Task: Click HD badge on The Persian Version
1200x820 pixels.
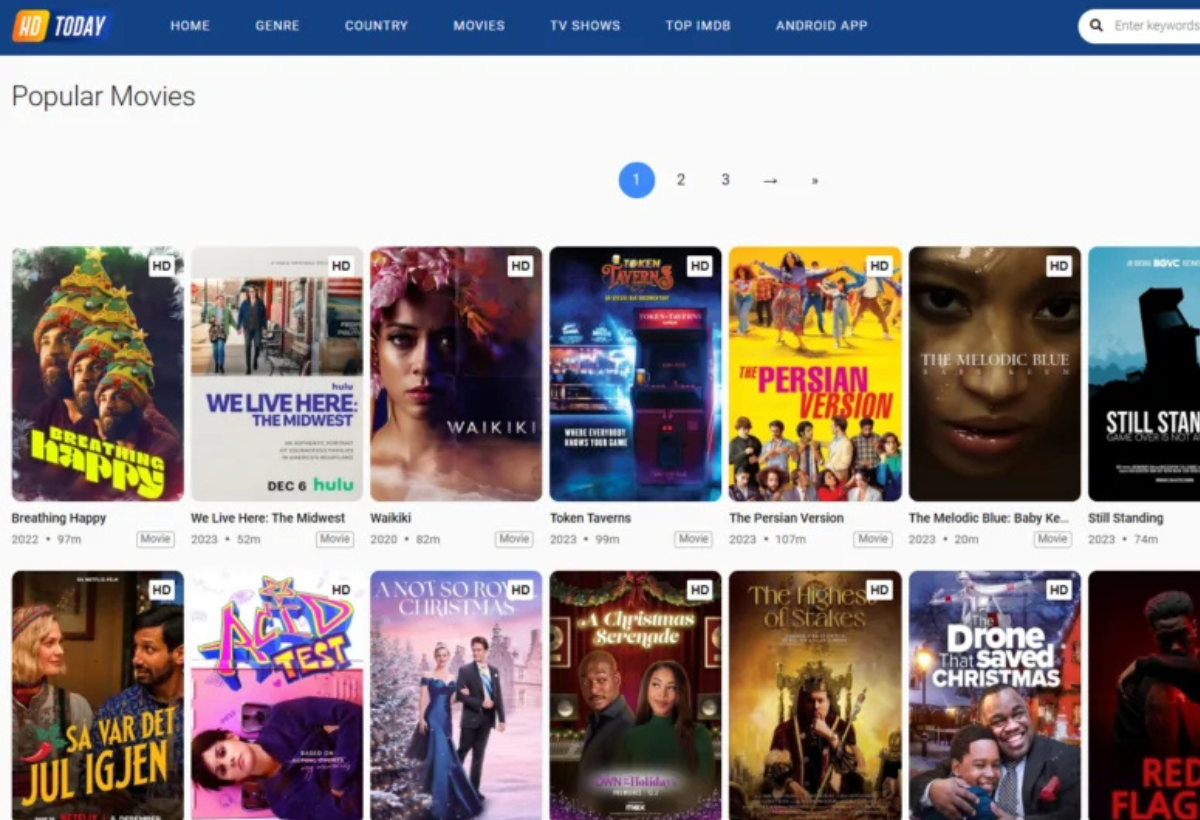Action: 879,266
